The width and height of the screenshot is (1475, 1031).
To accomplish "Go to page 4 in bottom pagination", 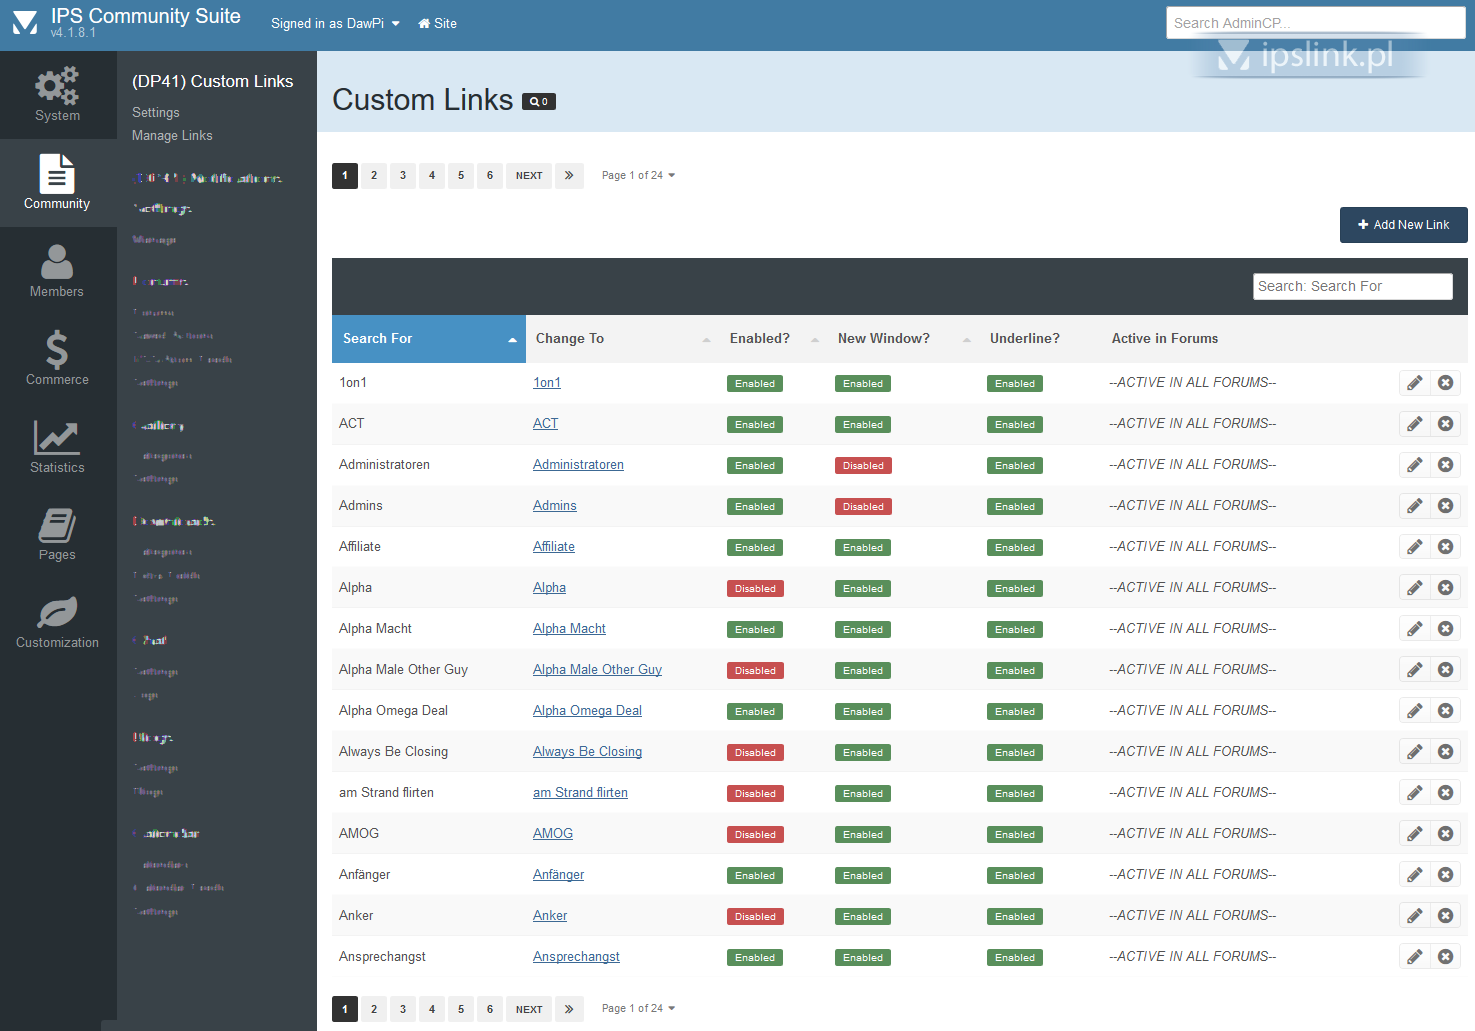I will (x=432, y=1009).
